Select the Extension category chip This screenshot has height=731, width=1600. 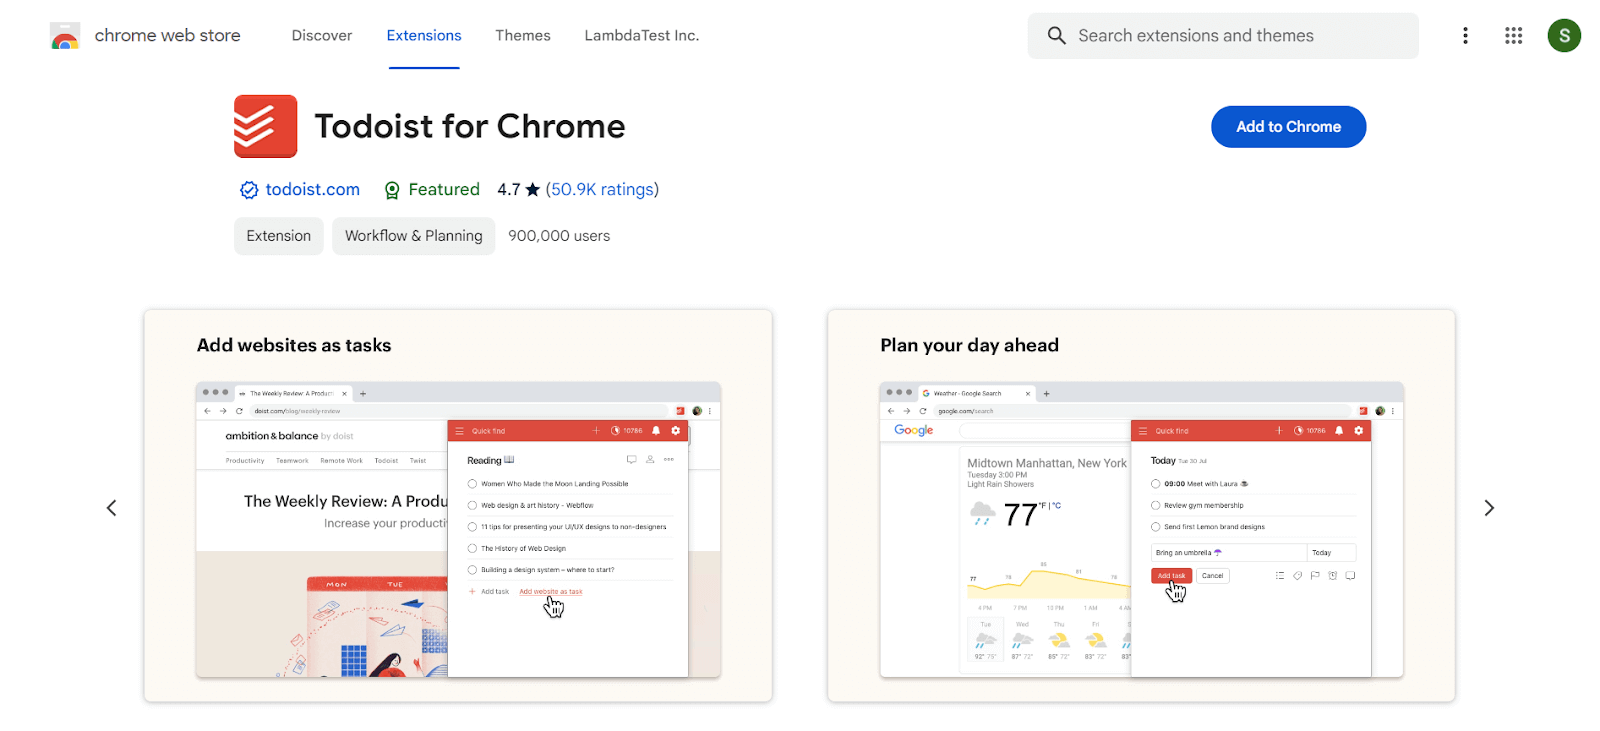[279, 236]
